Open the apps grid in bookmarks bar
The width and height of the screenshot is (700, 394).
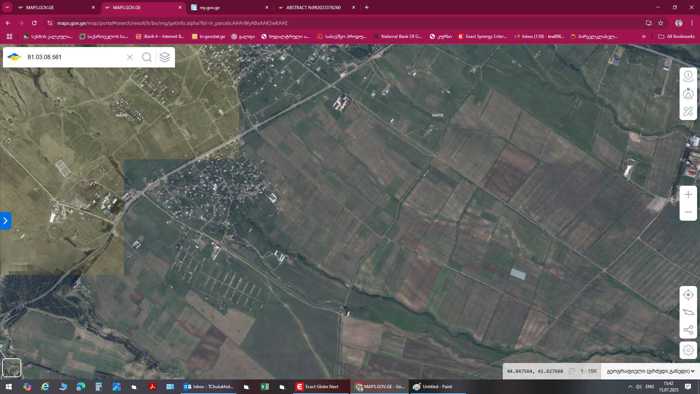(x=9, y=36)
